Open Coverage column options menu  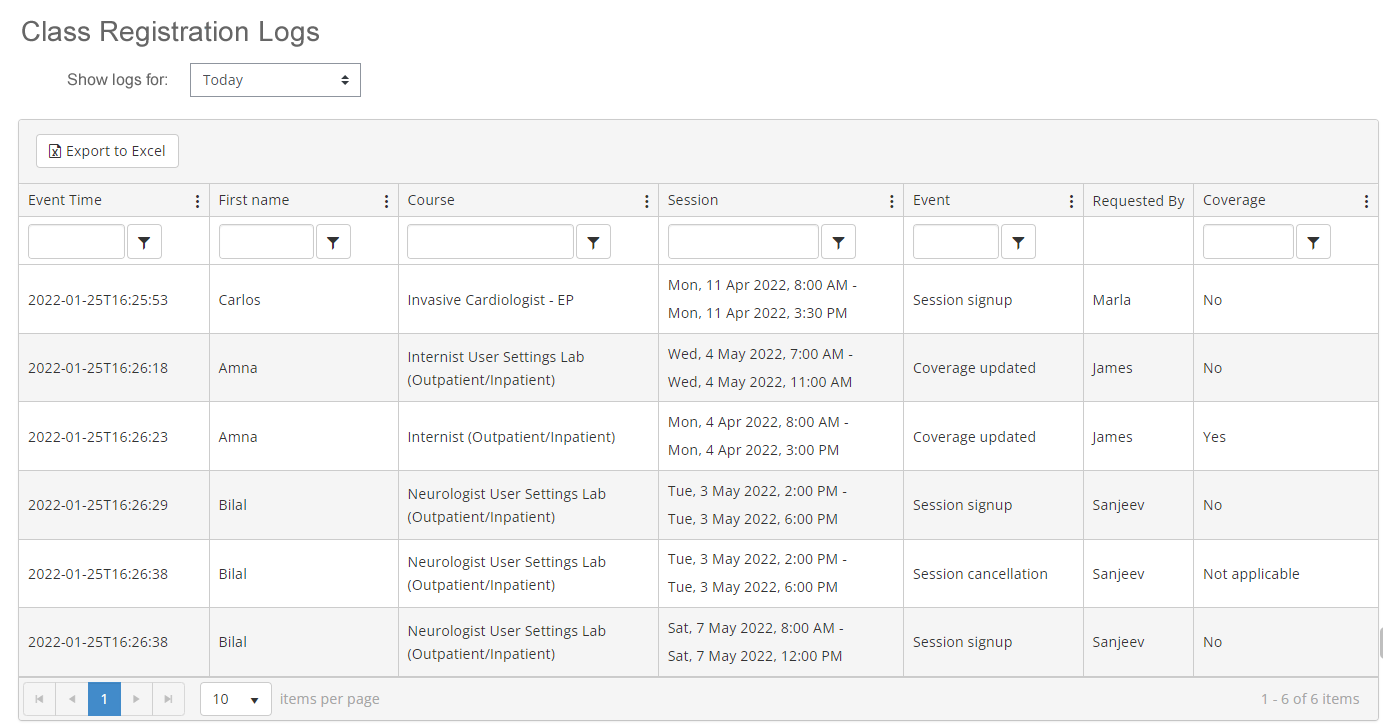tap(1366, 201)
